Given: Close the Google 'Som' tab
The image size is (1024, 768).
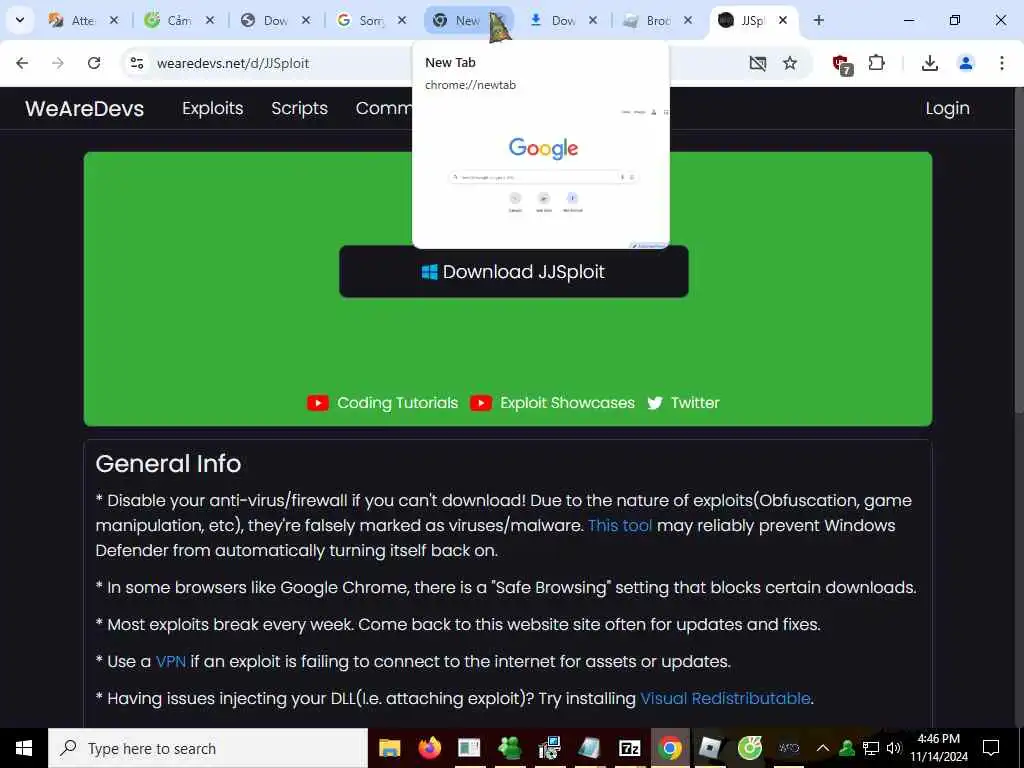Looking at the screenshot, I should pyautogui.click(x=402, y=20).
